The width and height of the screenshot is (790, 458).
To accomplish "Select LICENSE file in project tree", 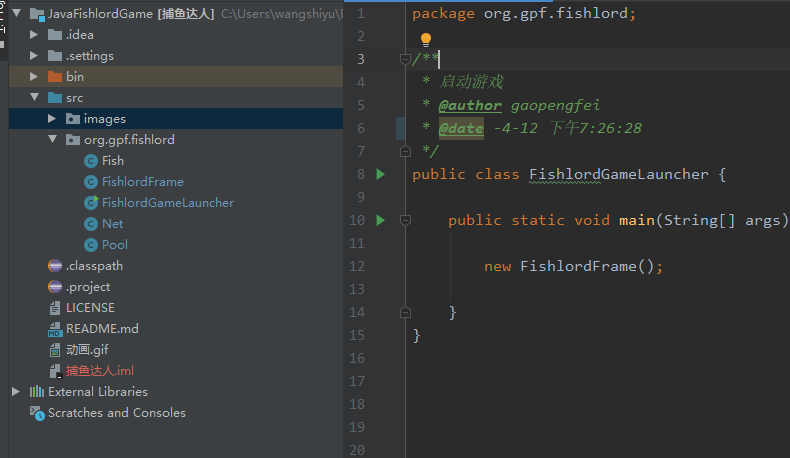I will click(90, 308).
